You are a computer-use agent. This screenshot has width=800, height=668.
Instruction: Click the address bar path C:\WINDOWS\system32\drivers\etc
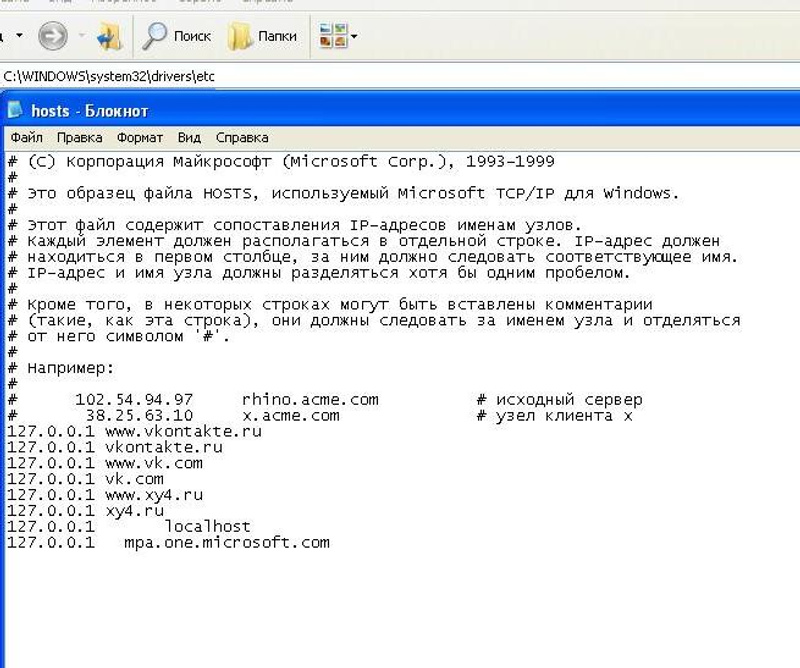pos(109,77)
